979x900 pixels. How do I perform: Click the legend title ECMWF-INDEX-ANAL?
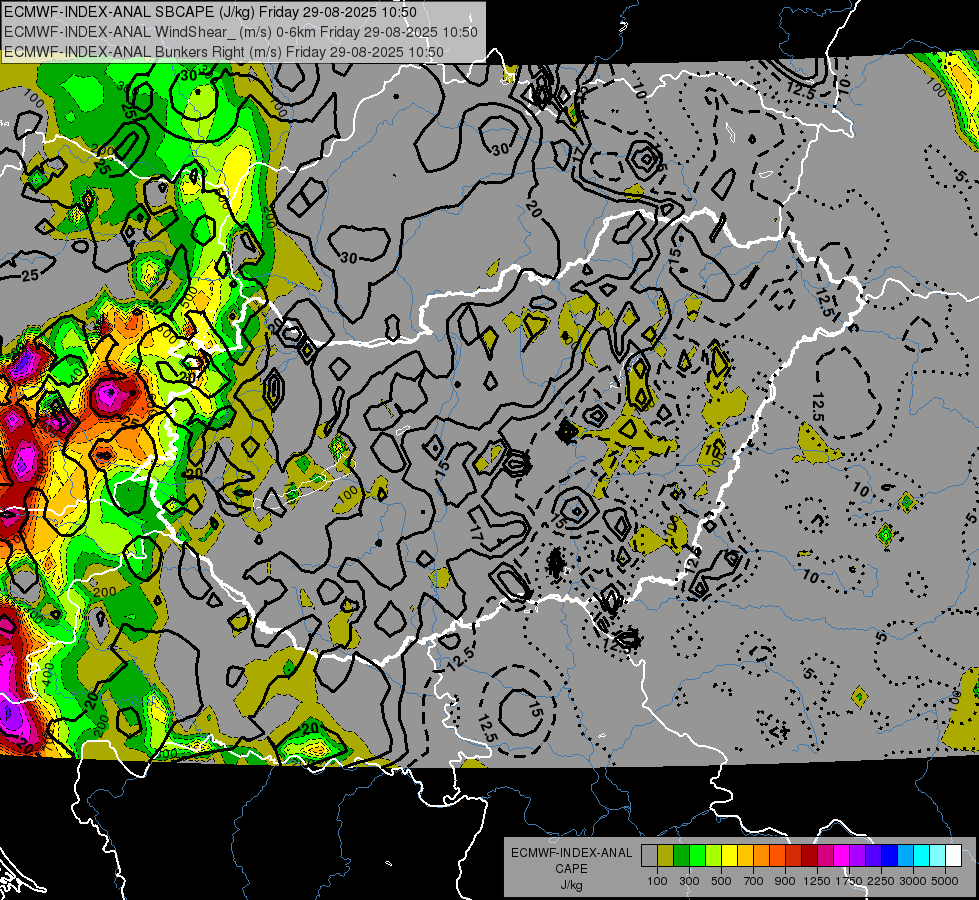tap(571, 853)
